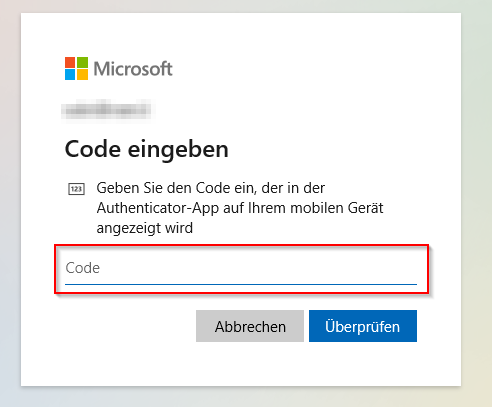Click the 123 code icon
This screenshot has width=492, height=407.
tap(76, 189)
